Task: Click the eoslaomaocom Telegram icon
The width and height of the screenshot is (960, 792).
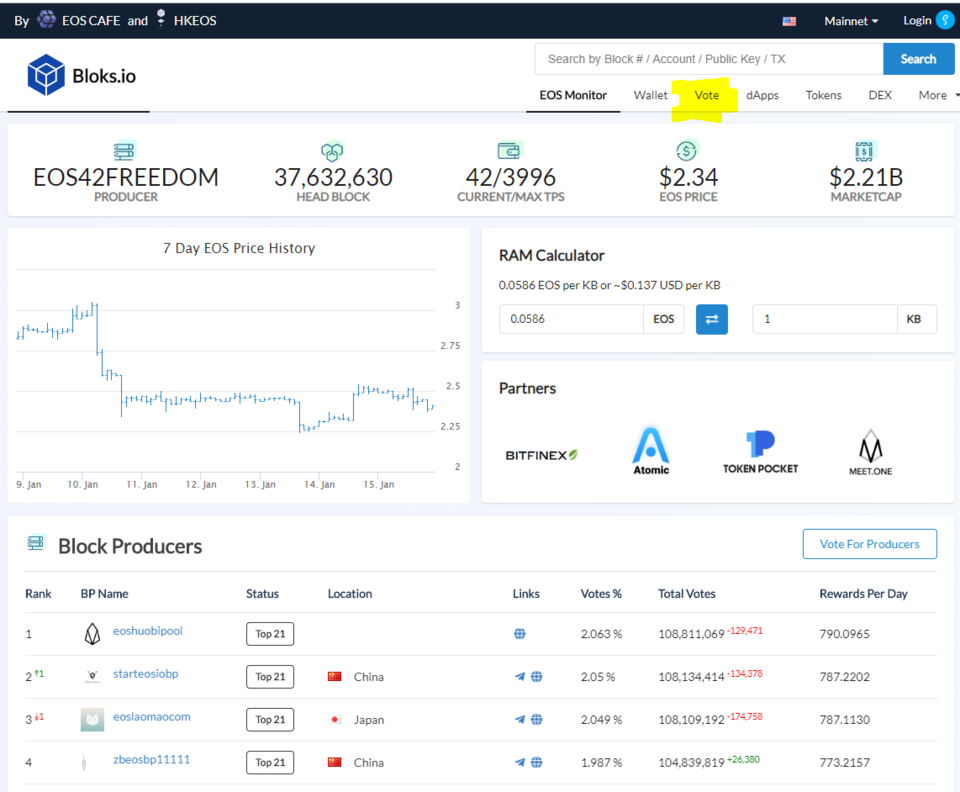Action: click(x=519, y=720)
